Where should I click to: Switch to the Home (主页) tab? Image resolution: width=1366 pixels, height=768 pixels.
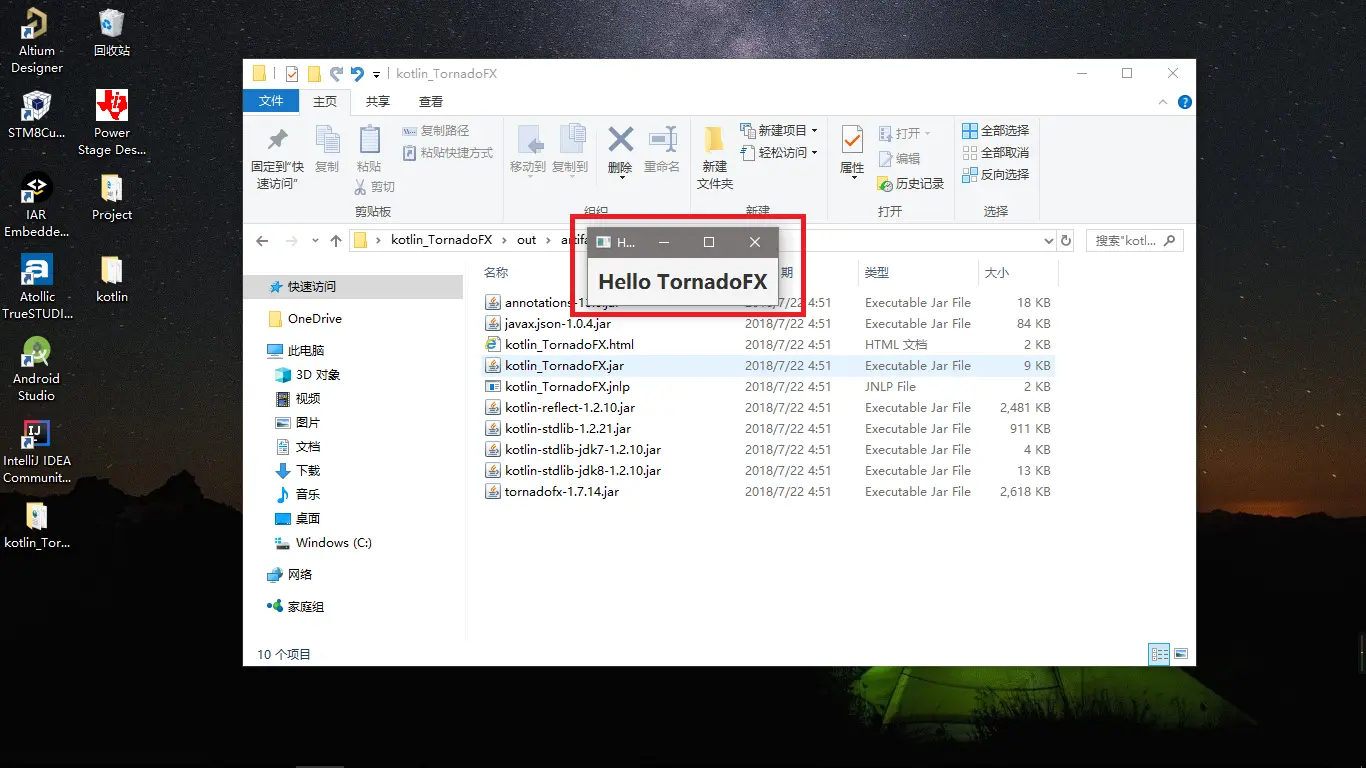(325, 102)
